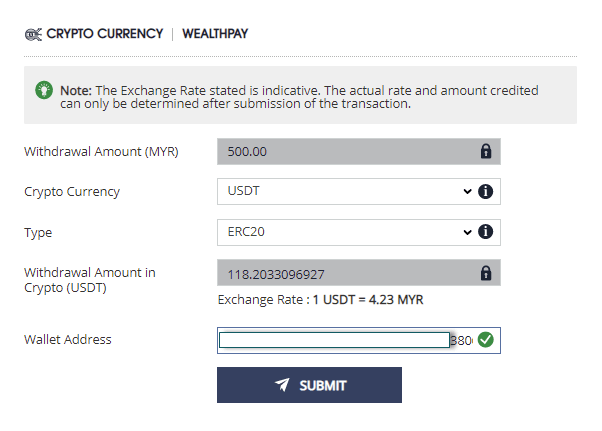
Task: Click the chevron arrow of ERC20 dropdown
Action: (x=467, y=232)
